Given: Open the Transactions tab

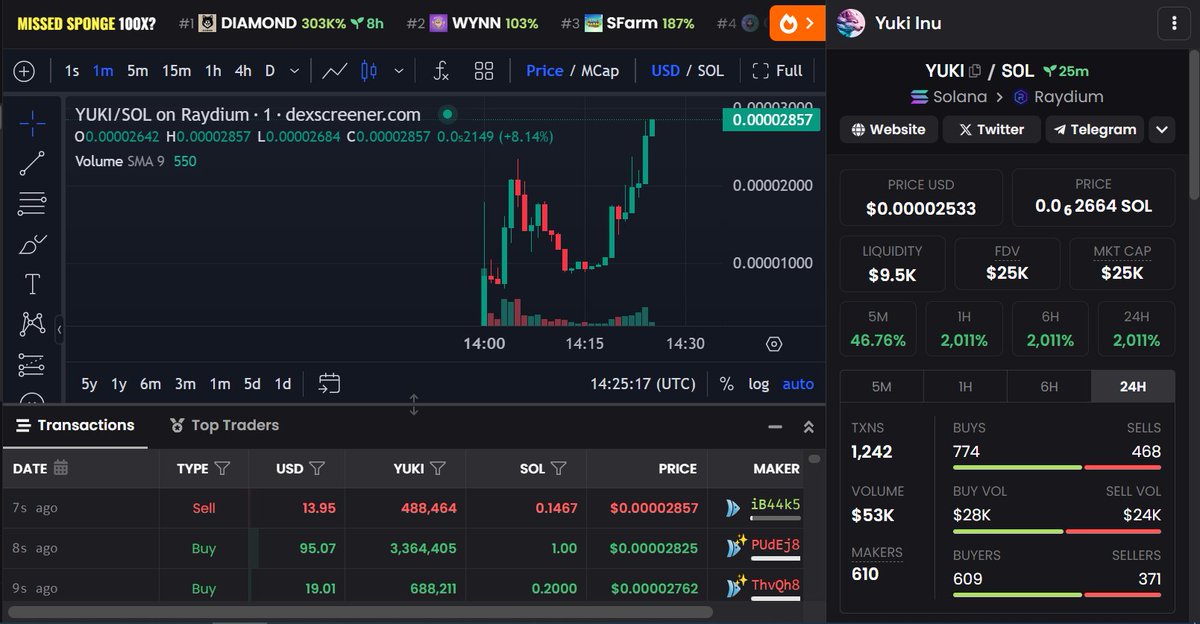Looking at the screenshot, I should 74,425.
